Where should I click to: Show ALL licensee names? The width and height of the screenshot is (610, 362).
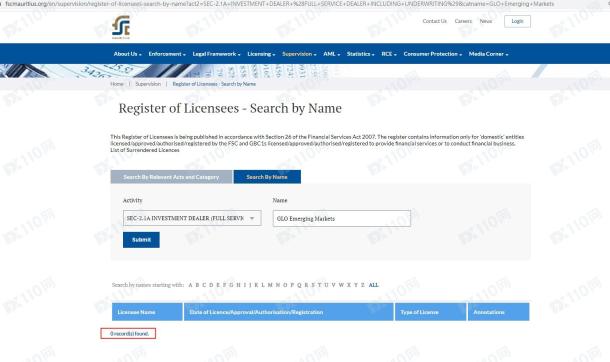(x=373, y=285)
